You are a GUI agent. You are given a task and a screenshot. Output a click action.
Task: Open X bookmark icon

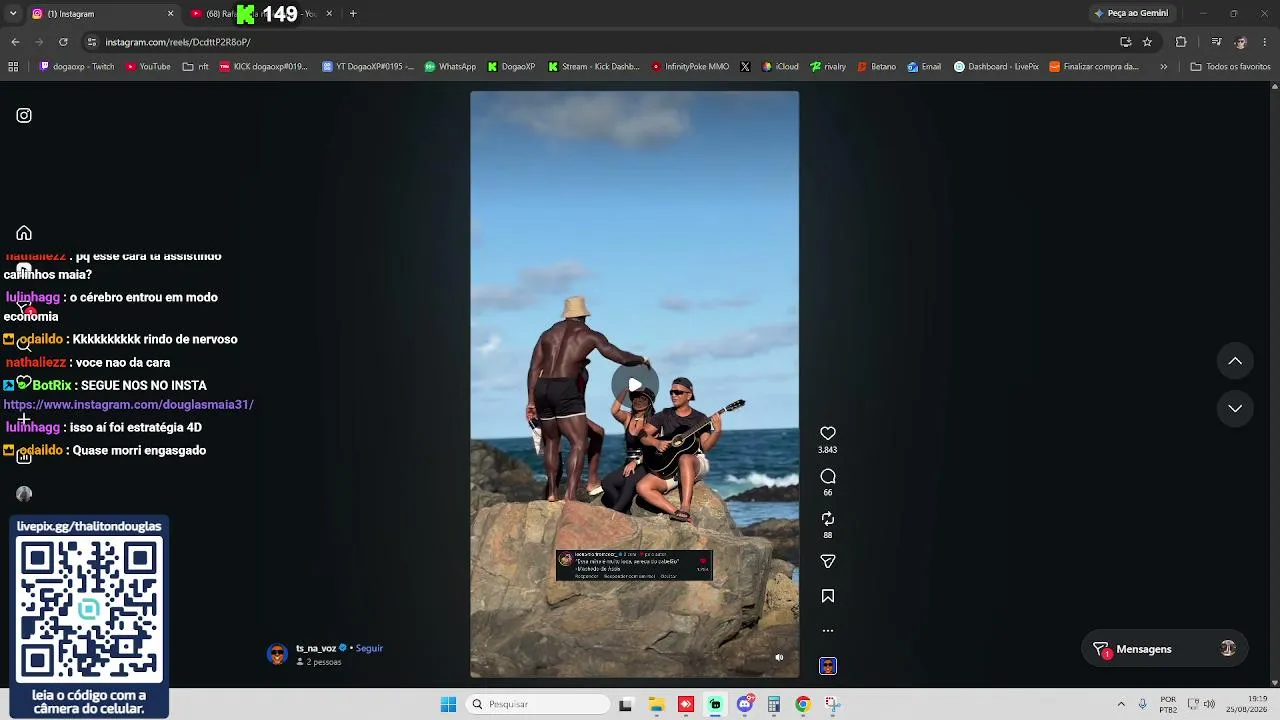tap(745, 67)
